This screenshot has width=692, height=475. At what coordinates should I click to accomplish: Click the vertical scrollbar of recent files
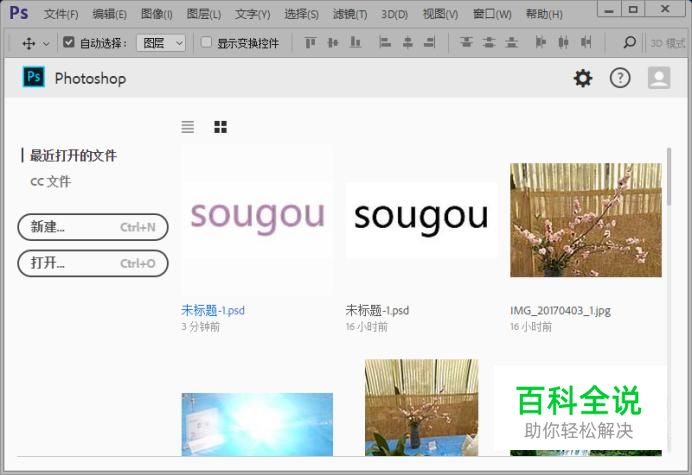pos(668,220)
